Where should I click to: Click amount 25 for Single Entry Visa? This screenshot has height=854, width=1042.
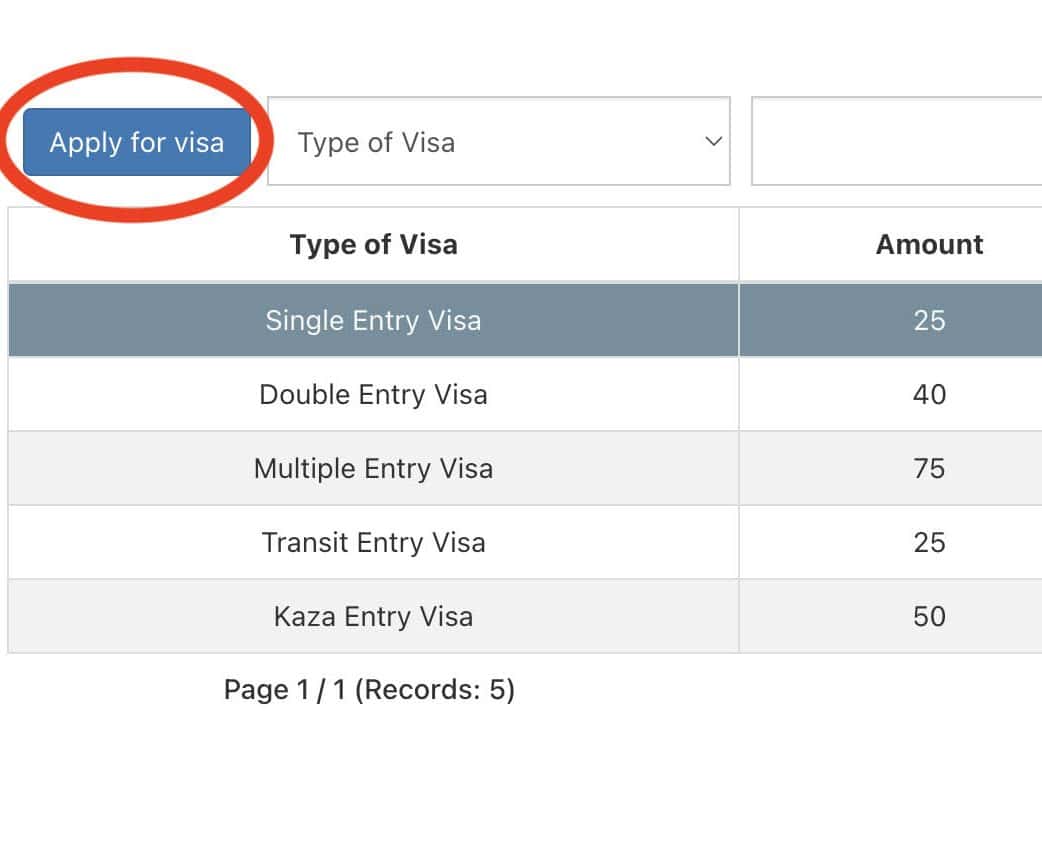pyautogui.click(x=929, y=320)
